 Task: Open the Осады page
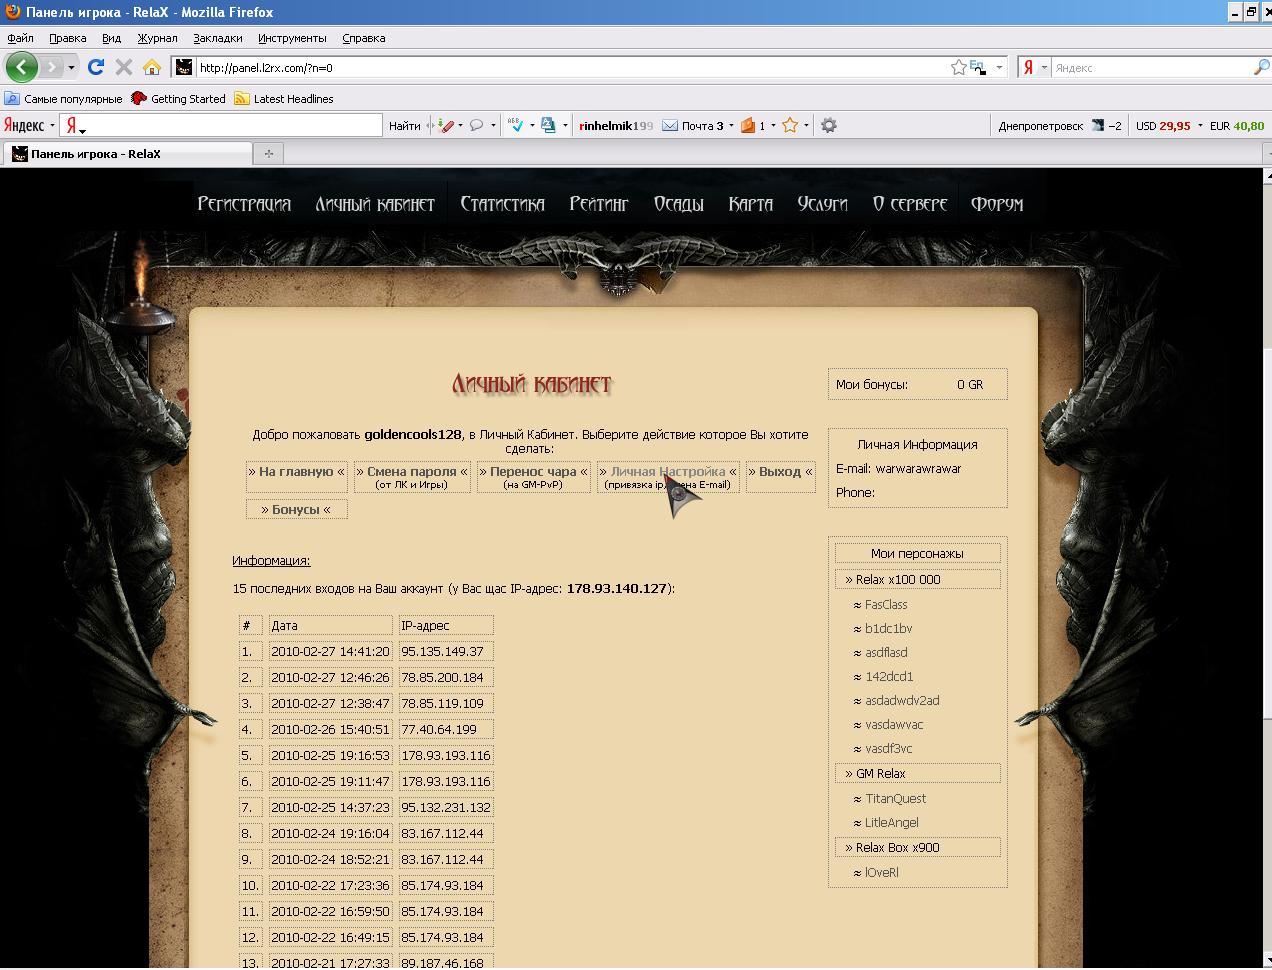point(678,204)
